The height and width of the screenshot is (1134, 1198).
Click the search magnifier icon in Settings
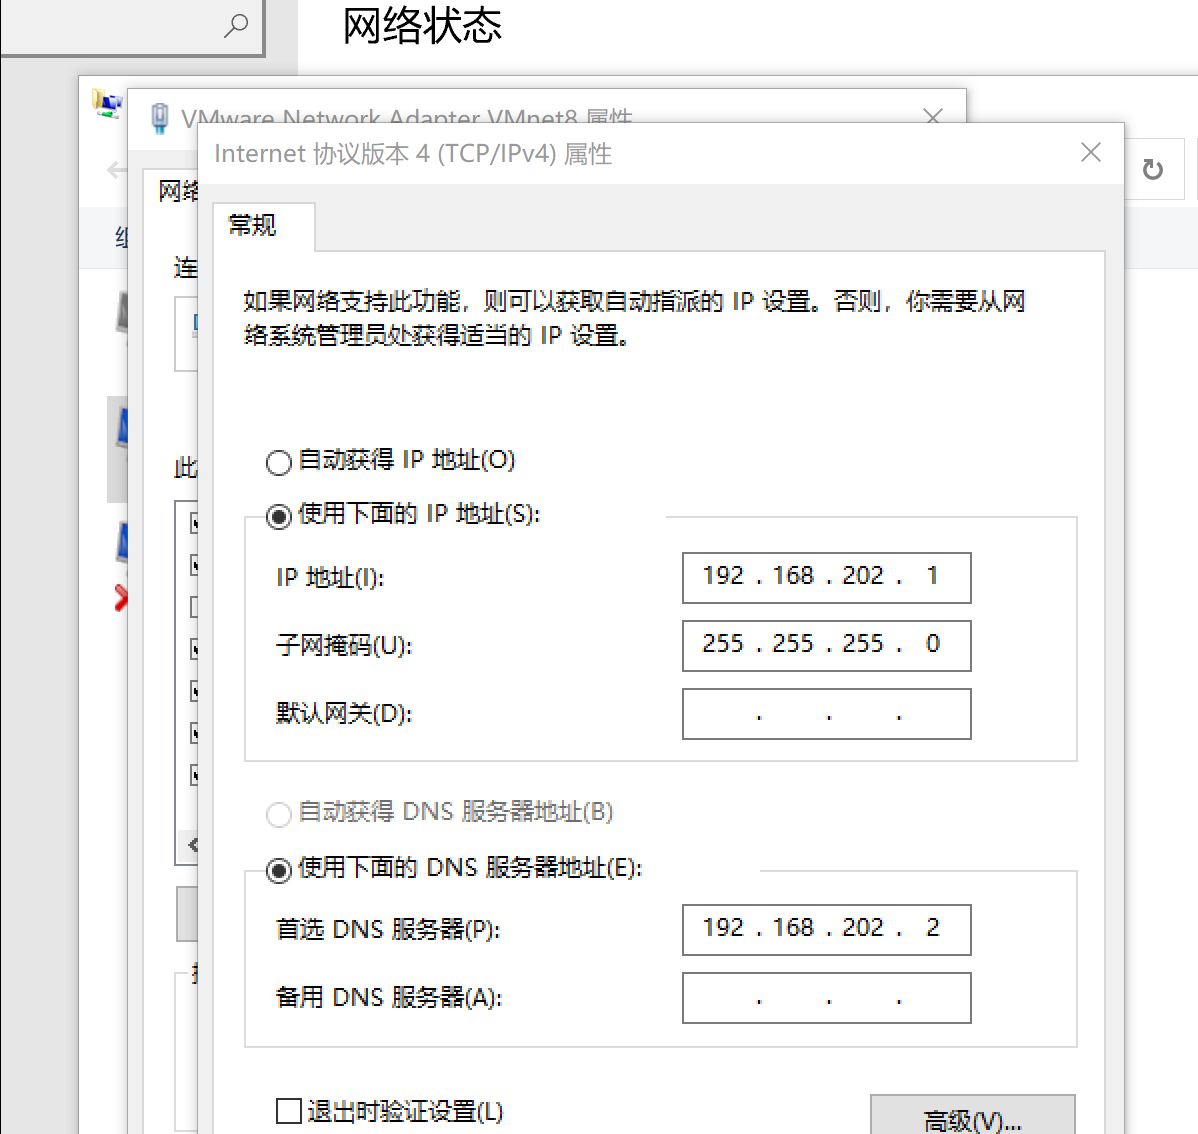click(x=236, y=25)
